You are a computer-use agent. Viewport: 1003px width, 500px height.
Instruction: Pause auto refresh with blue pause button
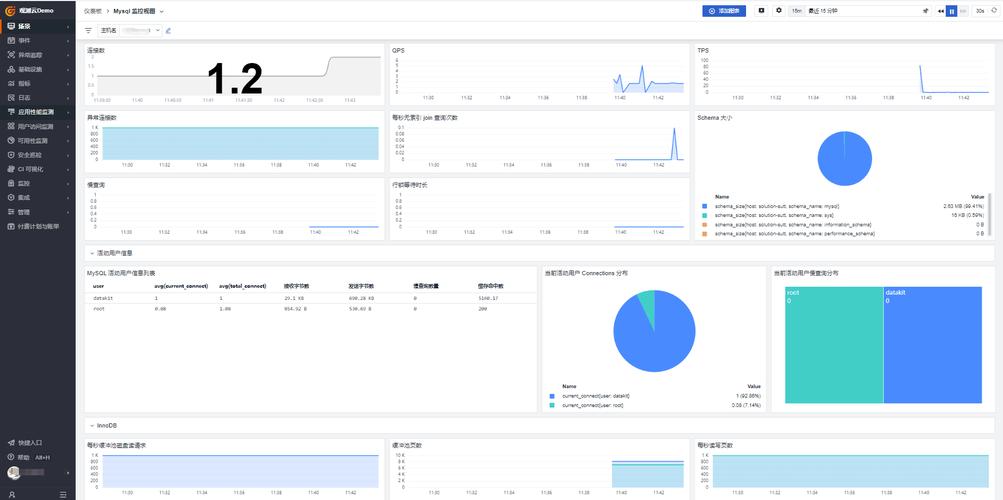[951, 11]
